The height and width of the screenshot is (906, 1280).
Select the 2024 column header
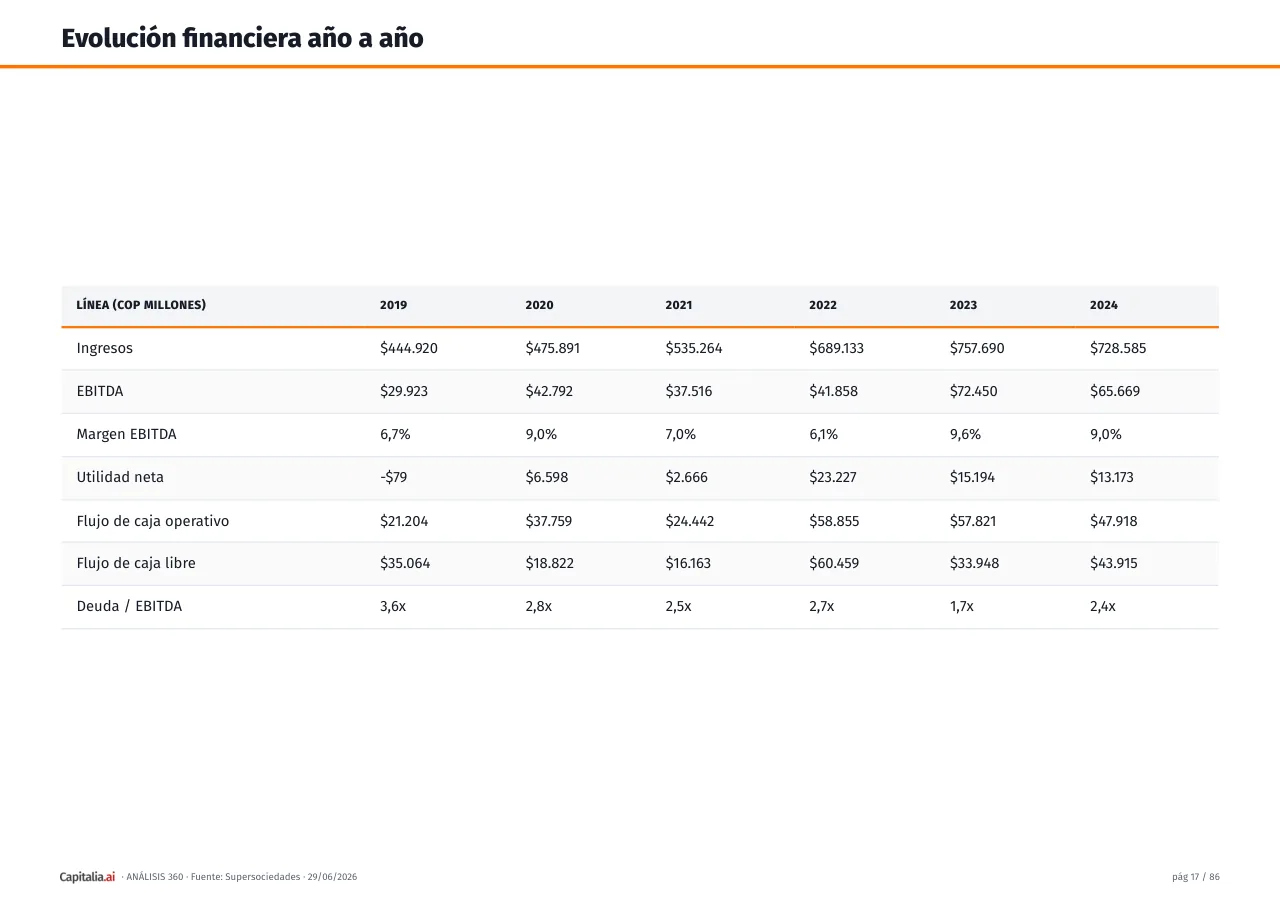coord(1104,305)
